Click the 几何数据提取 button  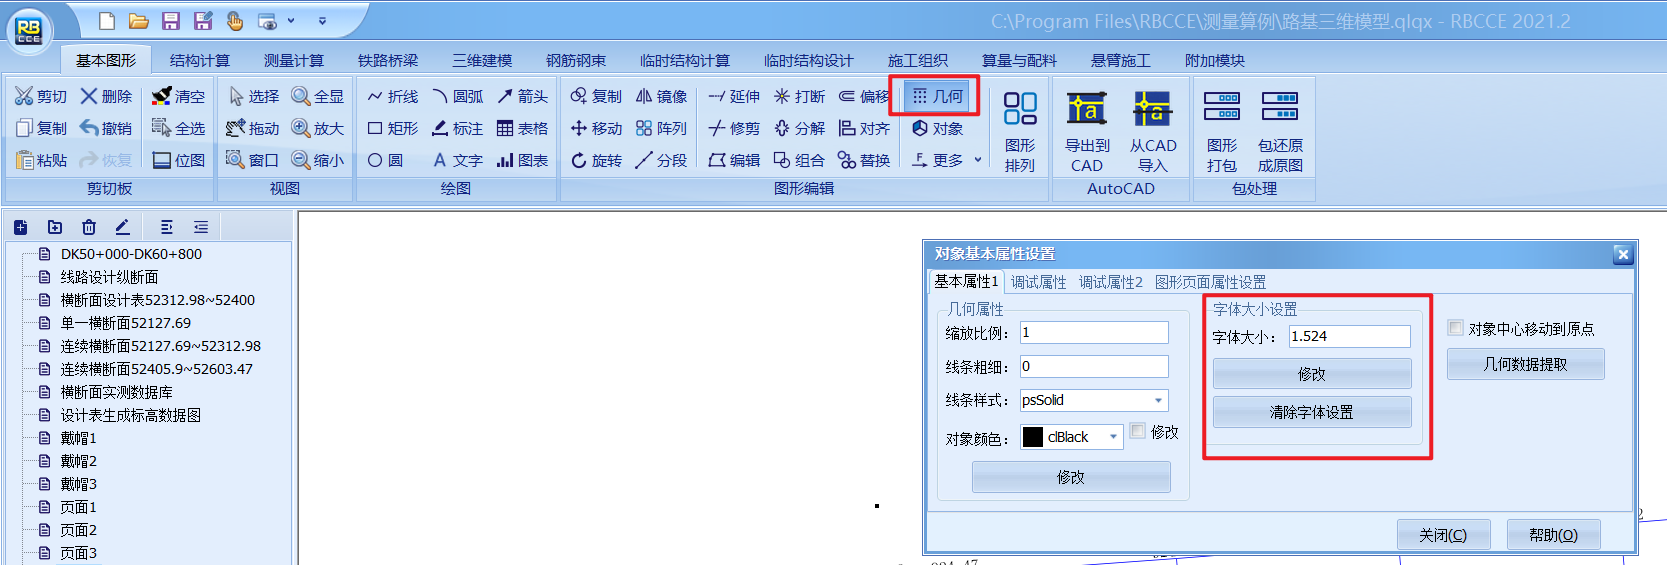pos(1525,364)
